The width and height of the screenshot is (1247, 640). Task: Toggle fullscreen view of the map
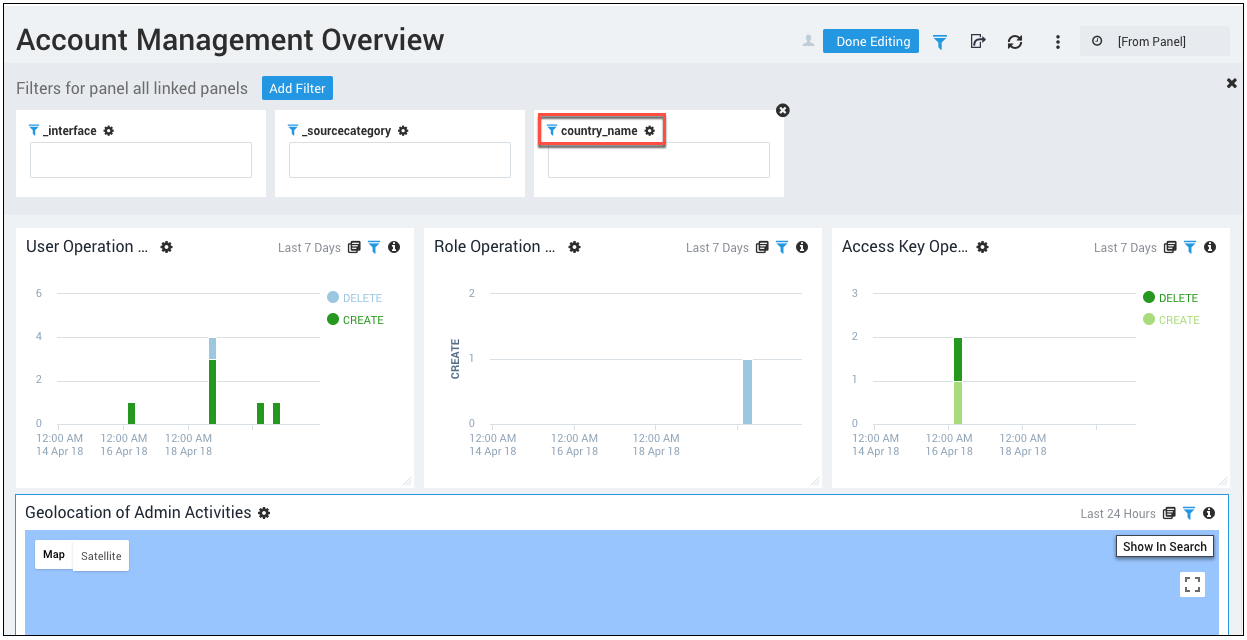[1192, 585]
